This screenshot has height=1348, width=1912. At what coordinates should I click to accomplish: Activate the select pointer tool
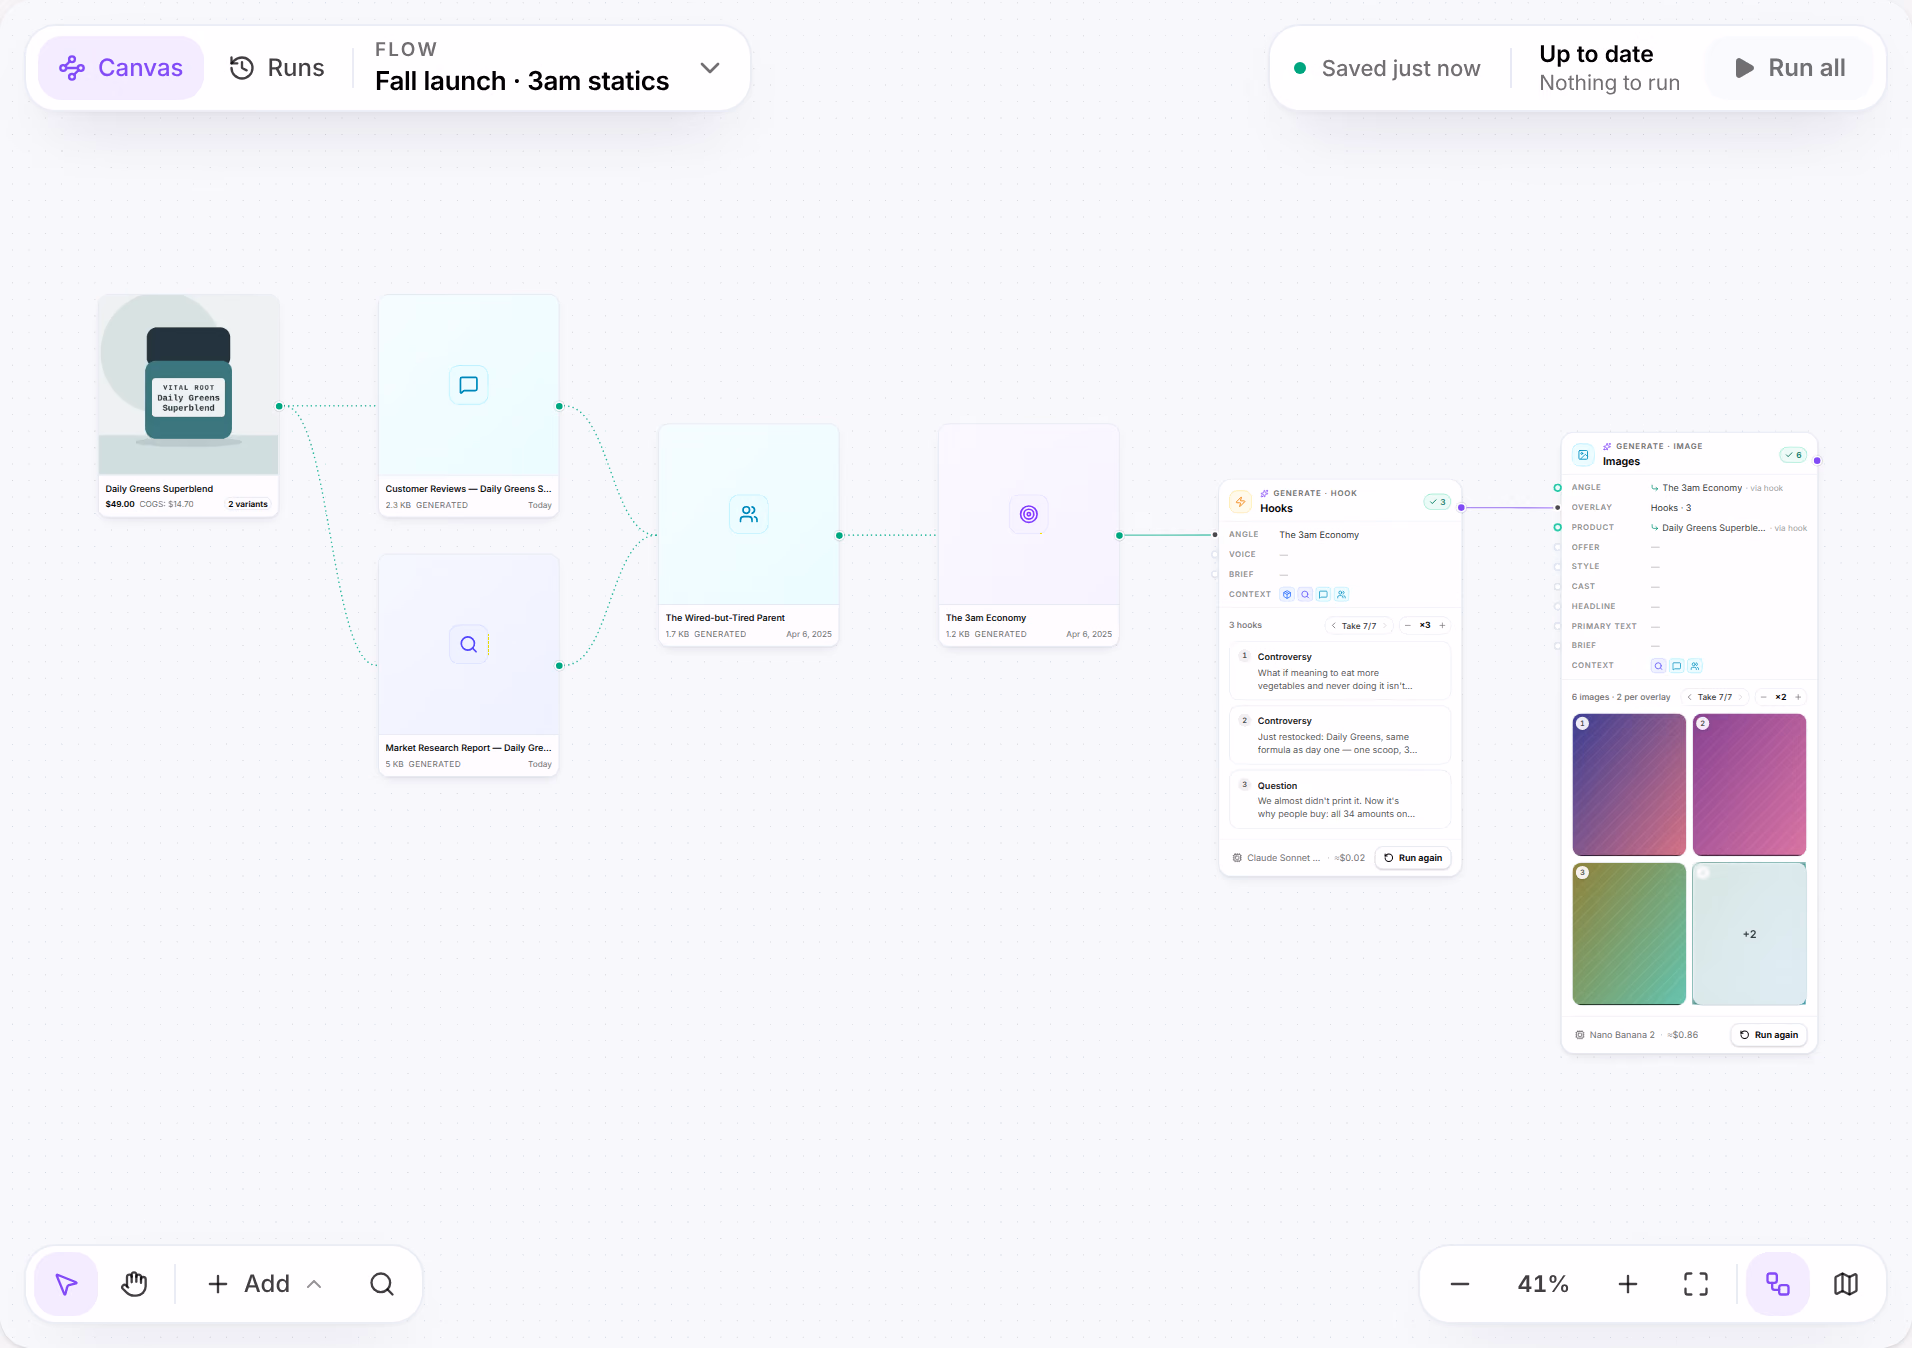pos(66,1284)
